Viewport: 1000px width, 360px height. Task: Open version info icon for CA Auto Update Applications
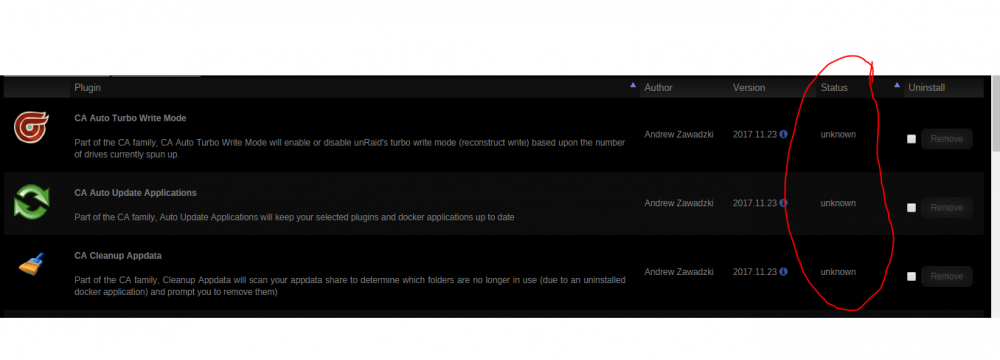coord(783,203)
